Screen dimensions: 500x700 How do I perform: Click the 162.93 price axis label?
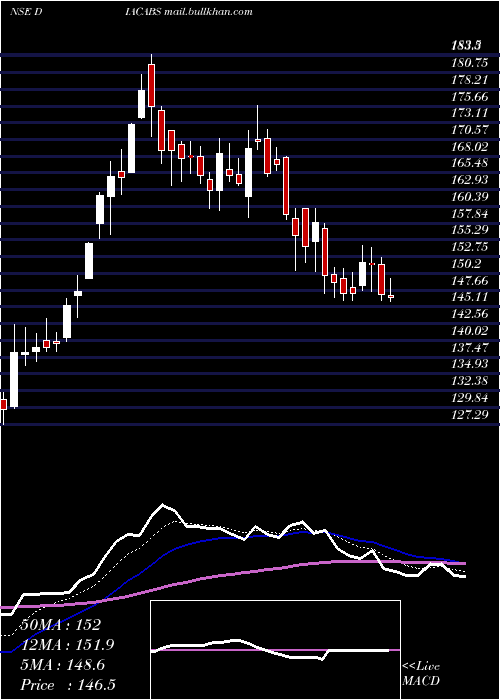click(470, 180)
